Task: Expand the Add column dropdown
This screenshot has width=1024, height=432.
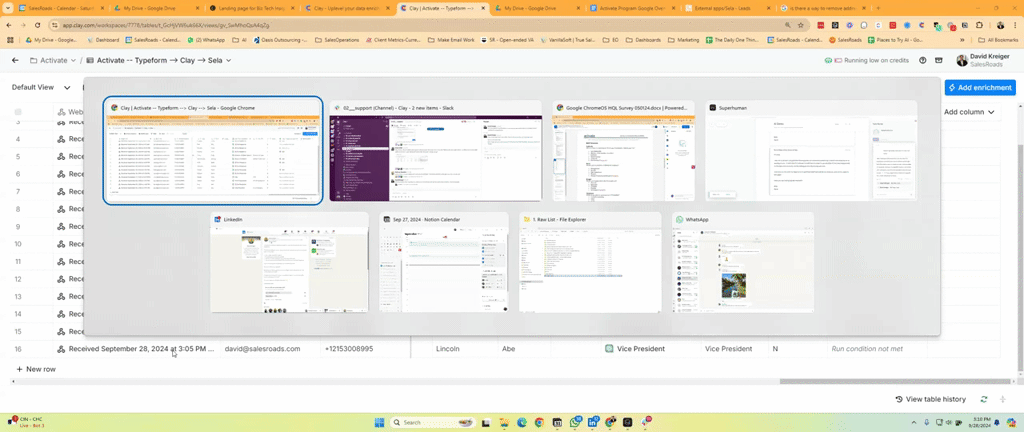Action: [969, 112]
